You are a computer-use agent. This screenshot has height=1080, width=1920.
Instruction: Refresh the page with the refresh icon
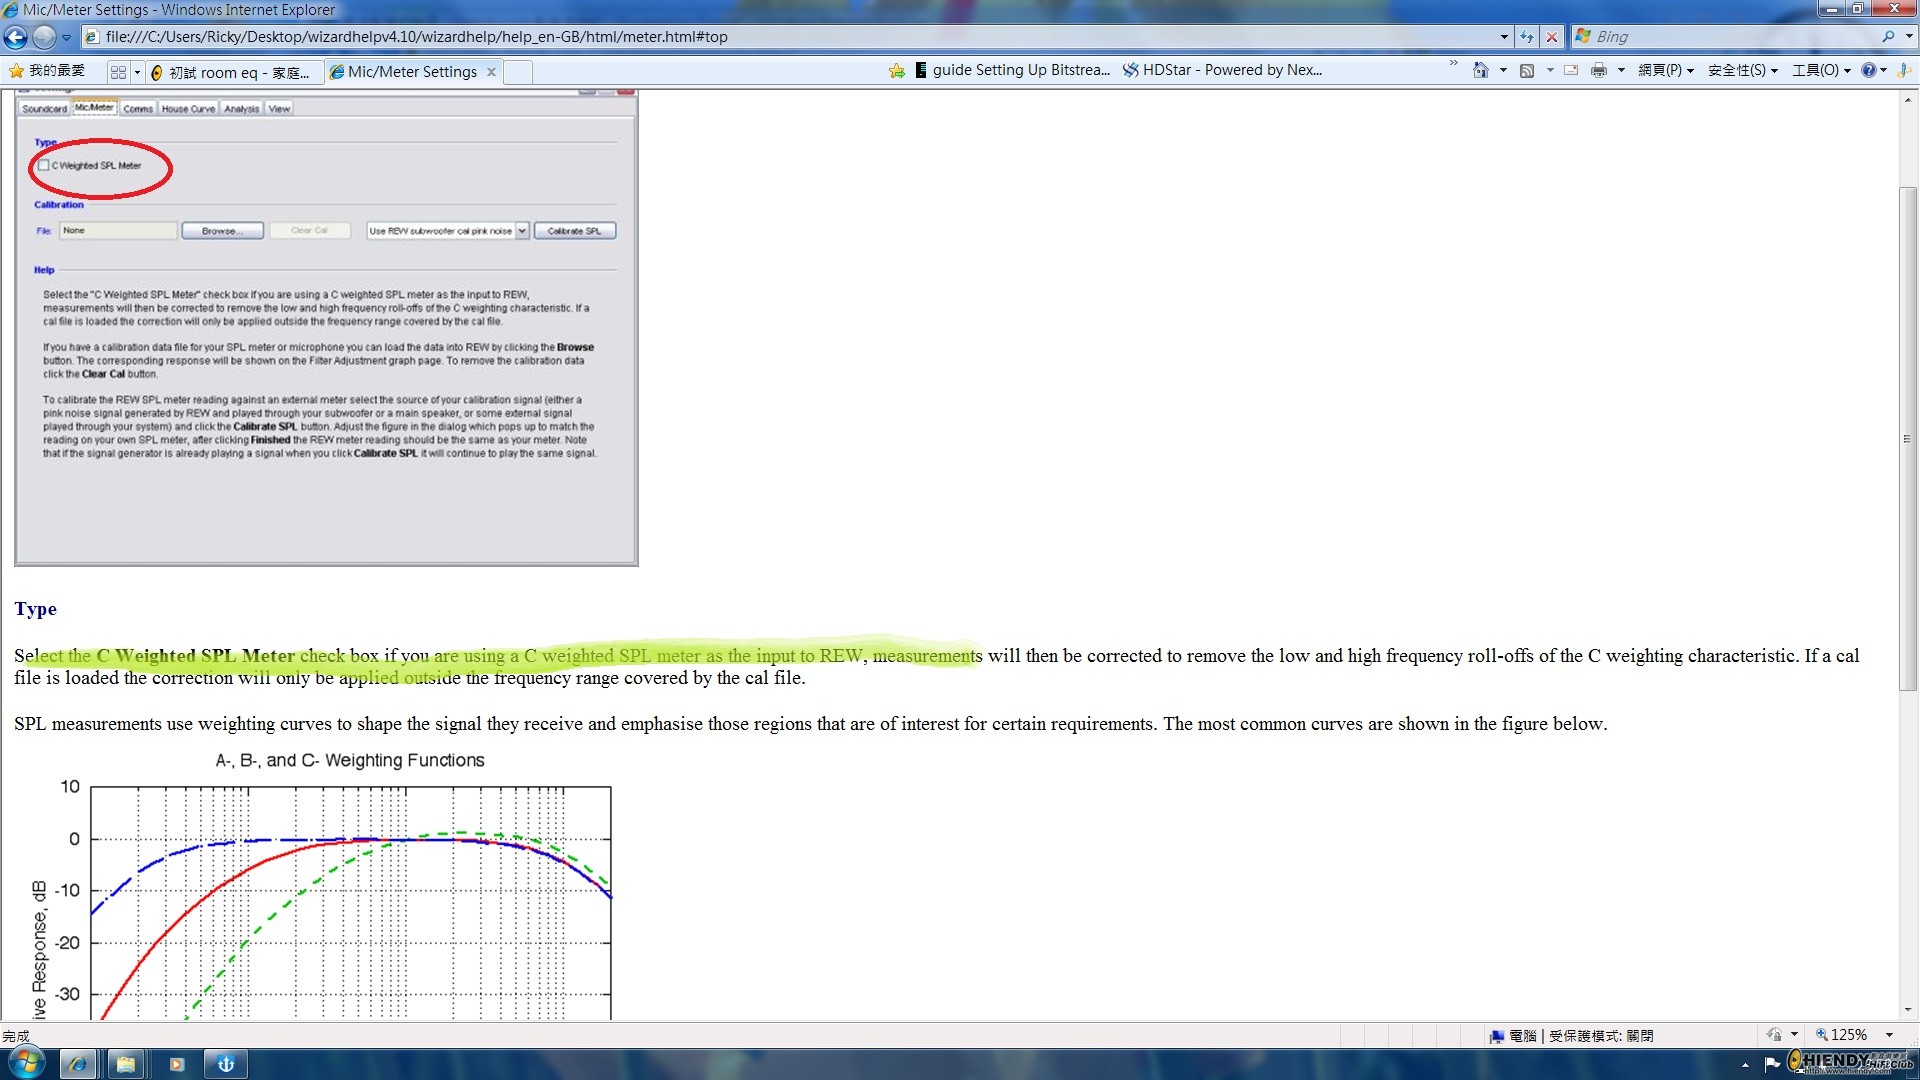click(x=1527, y=37)
